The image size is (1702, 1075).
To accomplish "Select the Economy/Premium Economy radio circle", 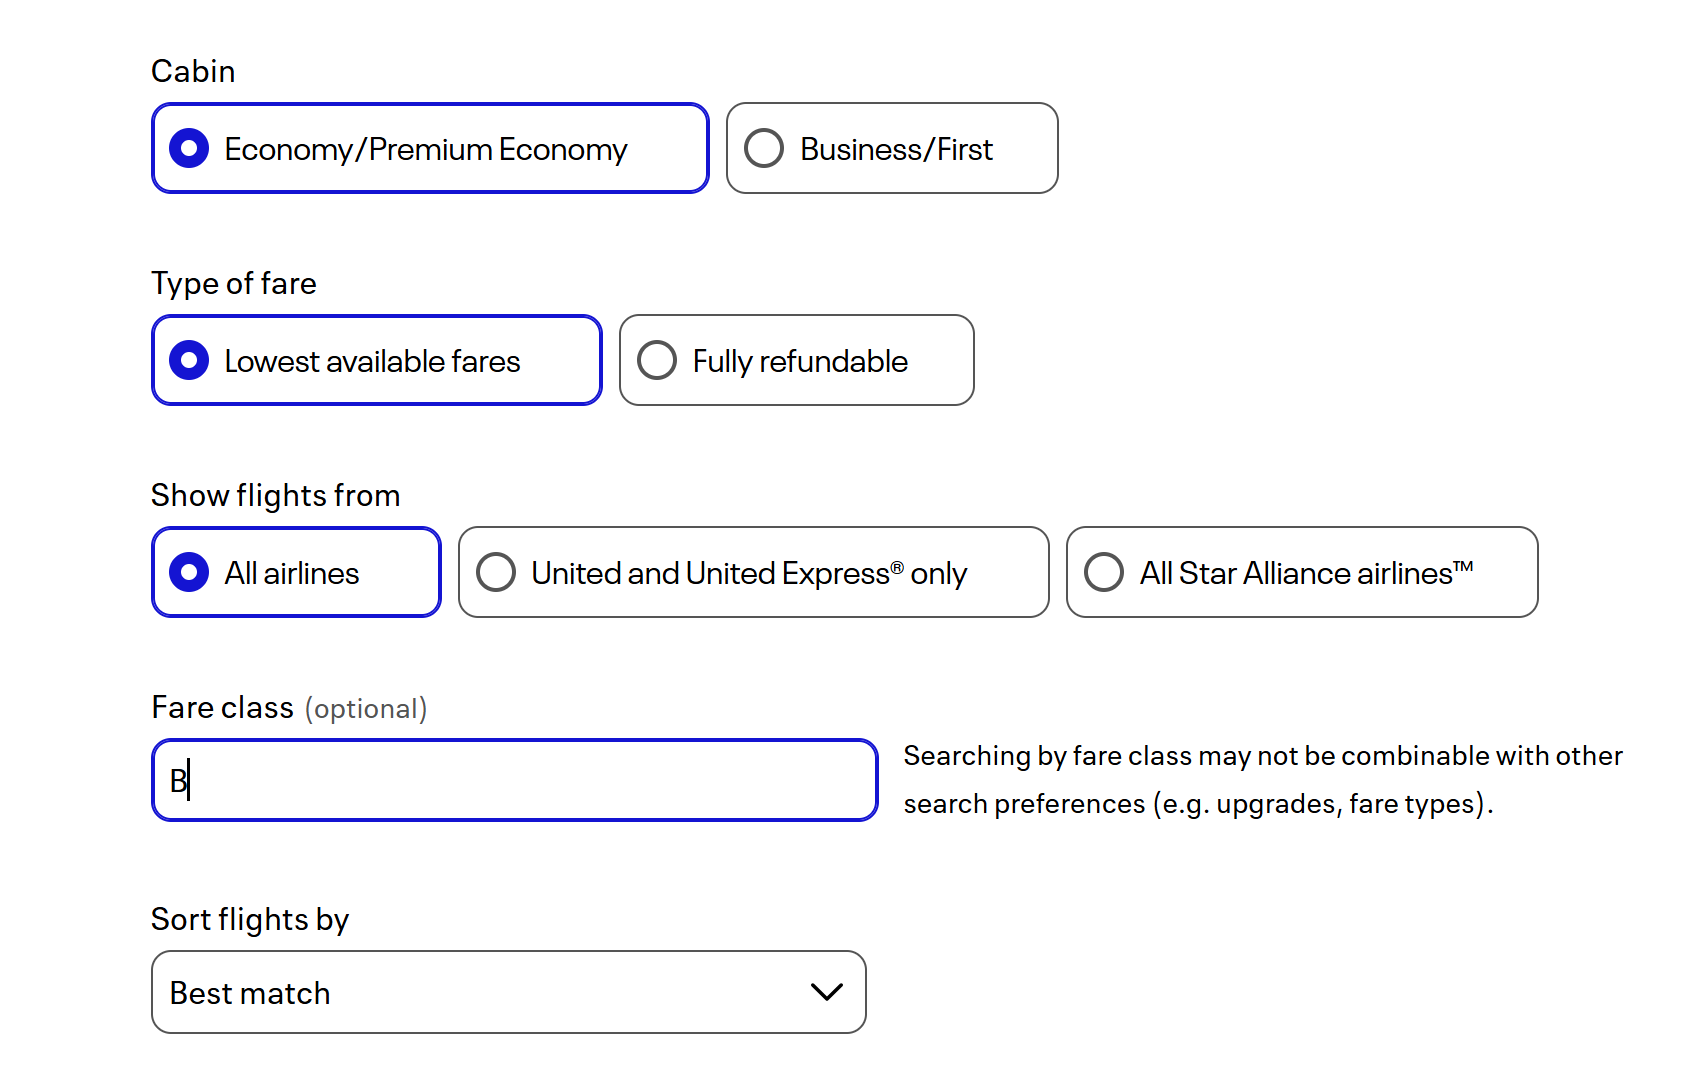I will click(x=189, y=148).
